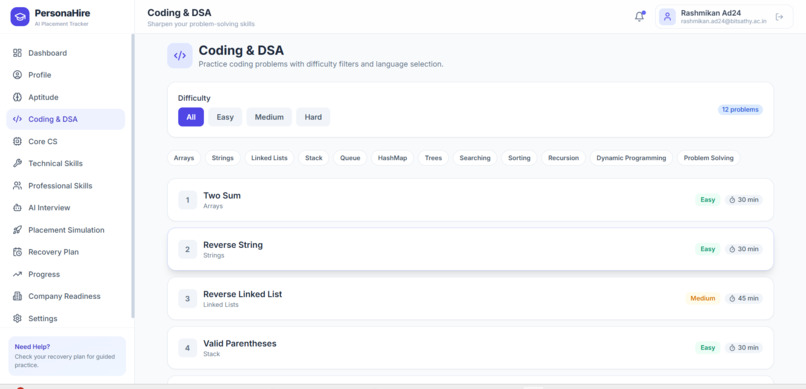Click the Settings gear icon
The image size is (806, 389).
tap(17, 318)
